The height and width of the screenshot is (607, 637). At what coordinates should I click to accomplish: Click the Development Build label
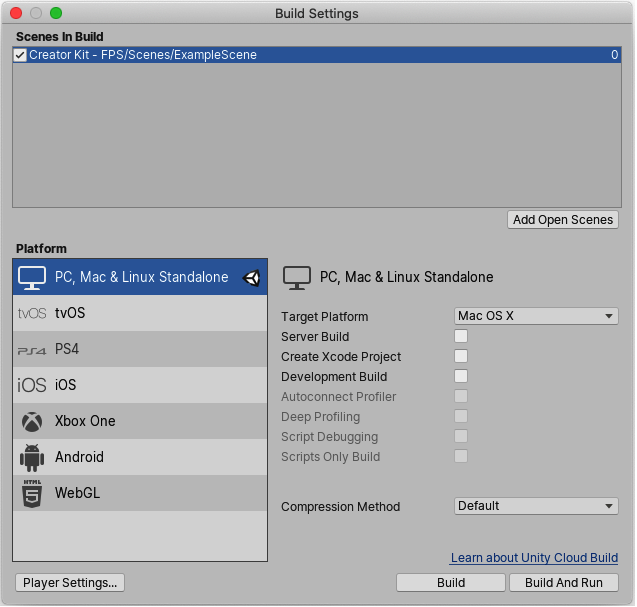(334, 377)
